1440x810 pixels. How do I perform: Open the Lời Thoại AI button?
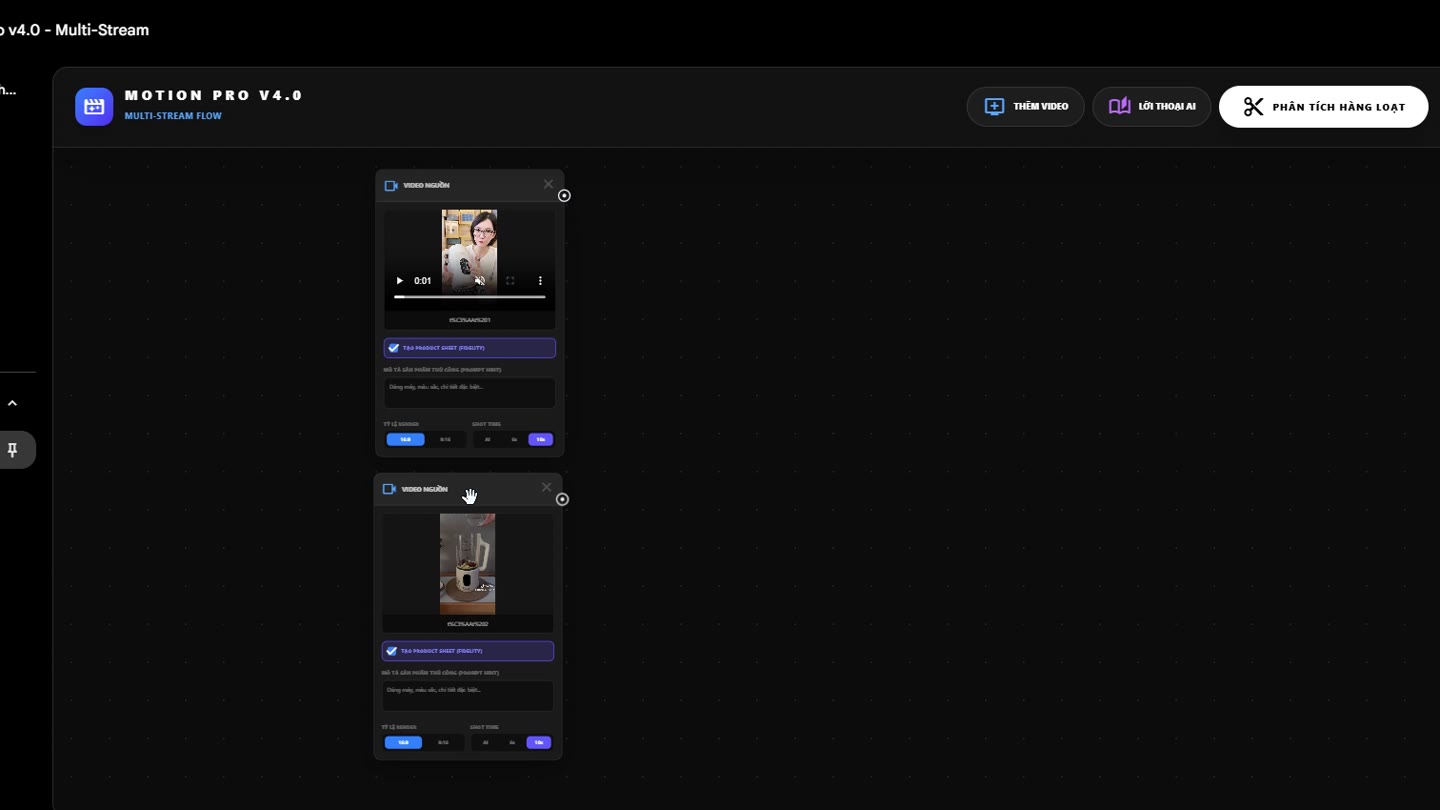pos(1151,106)
